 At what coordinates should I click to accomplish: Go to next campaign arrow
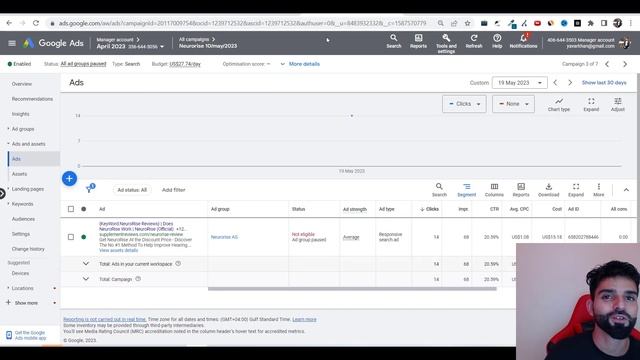(x=625, y=64)
